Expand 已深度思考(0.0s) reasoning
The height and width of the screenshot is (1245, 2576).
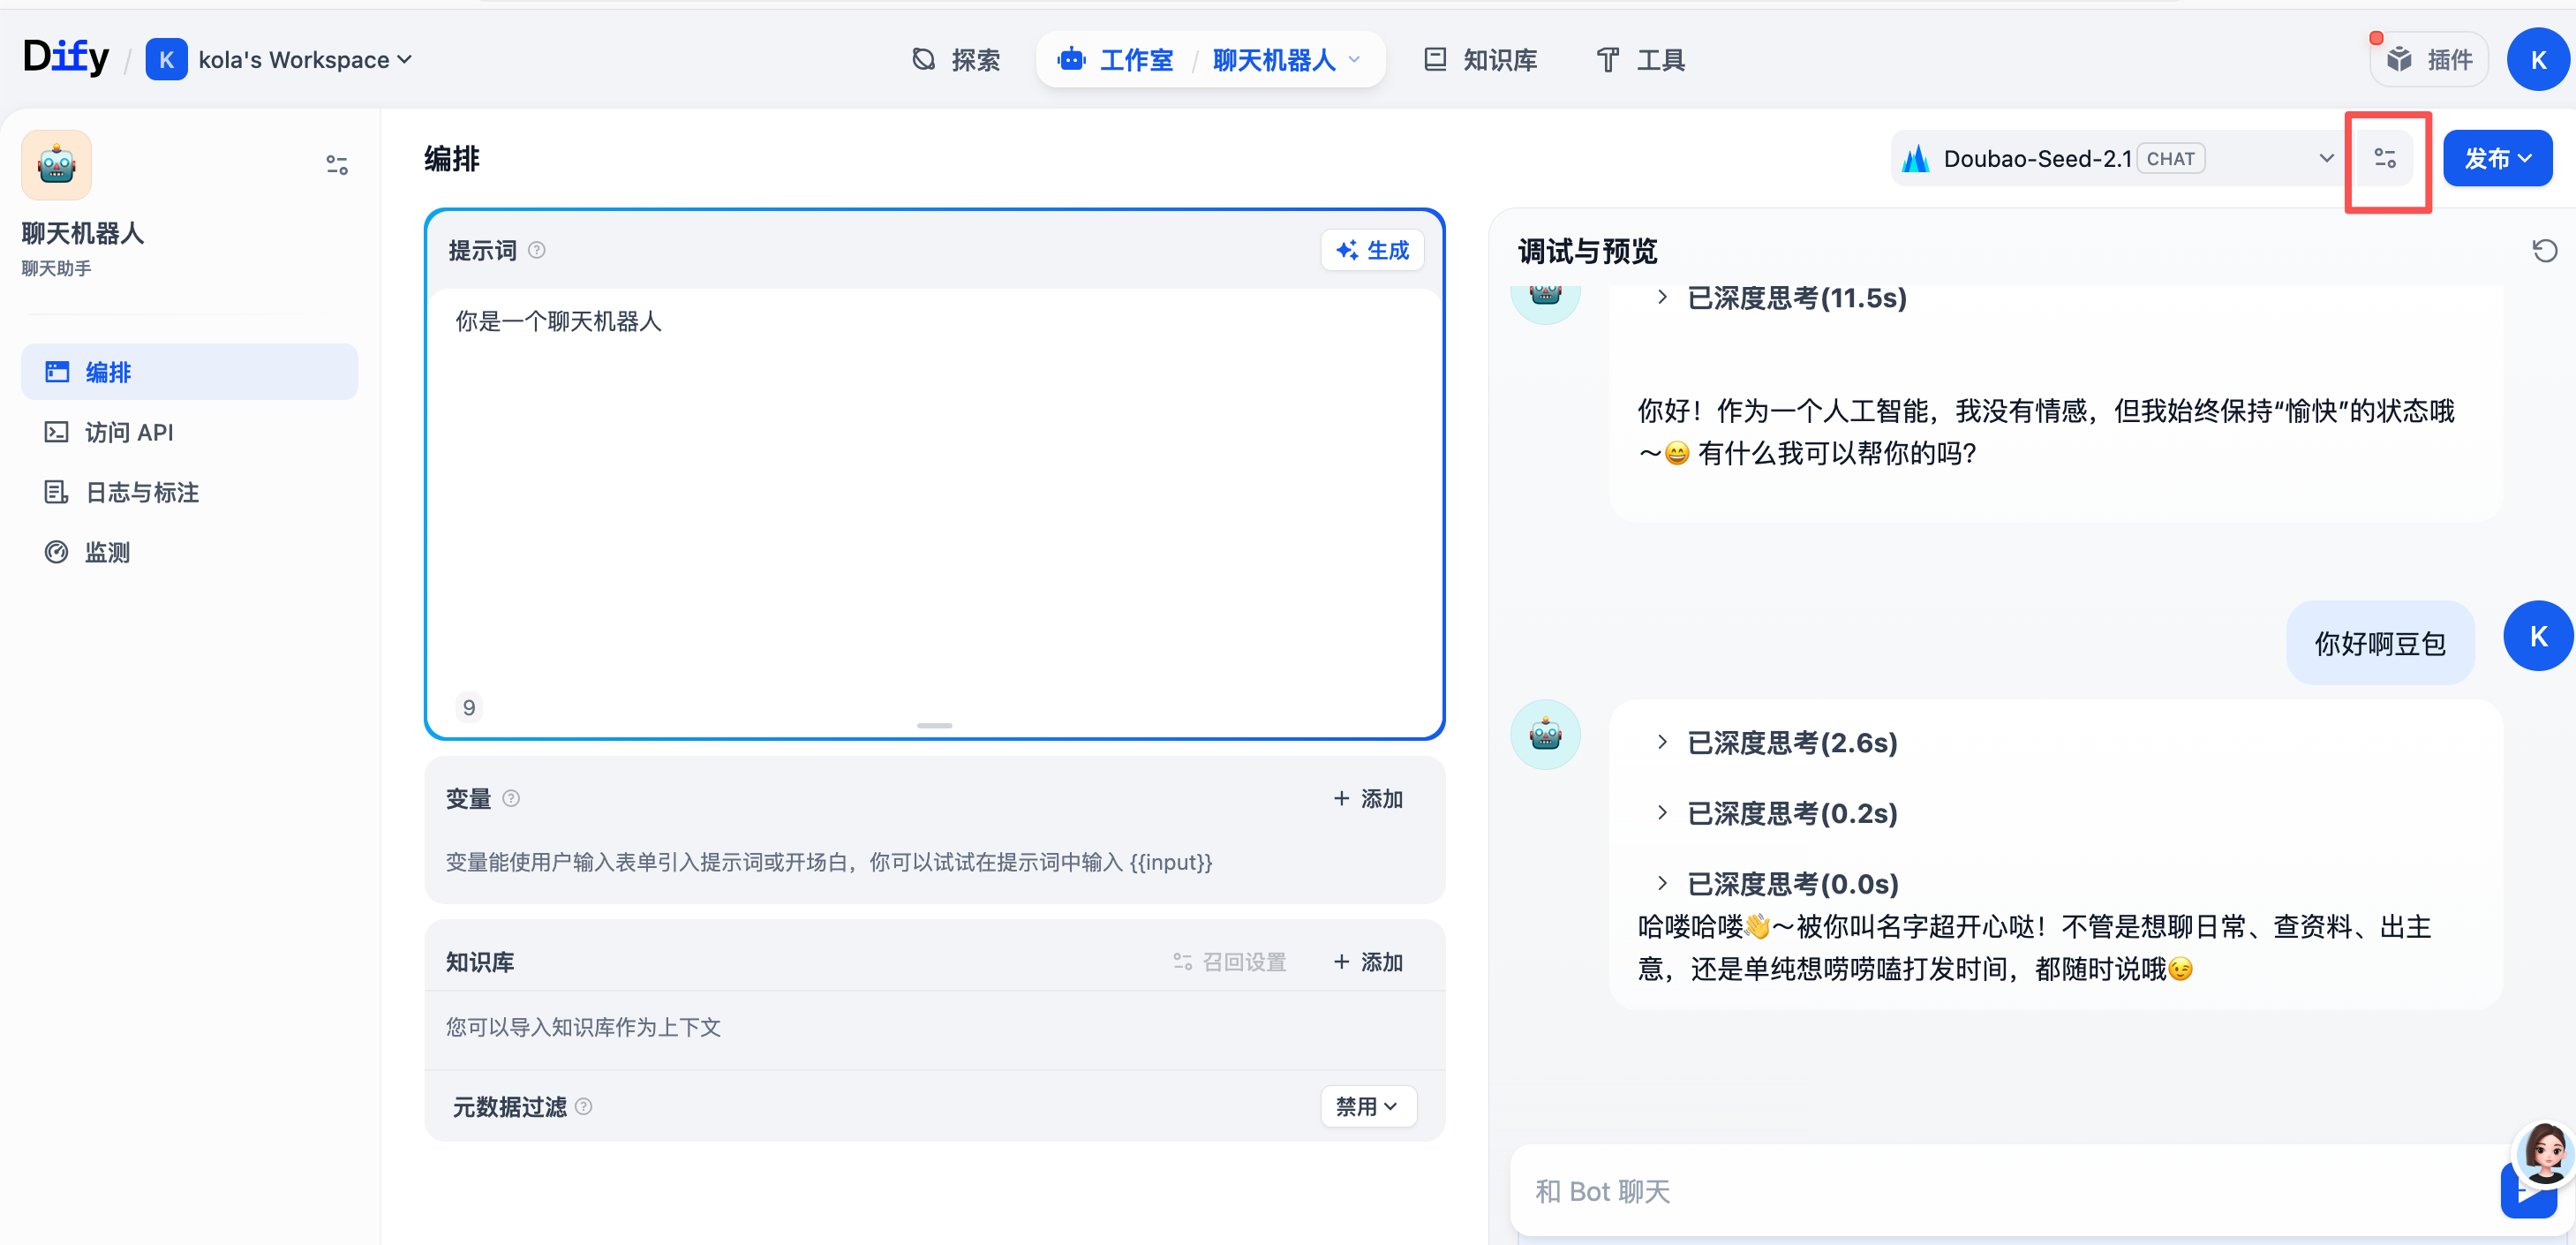pos(1777,884)
